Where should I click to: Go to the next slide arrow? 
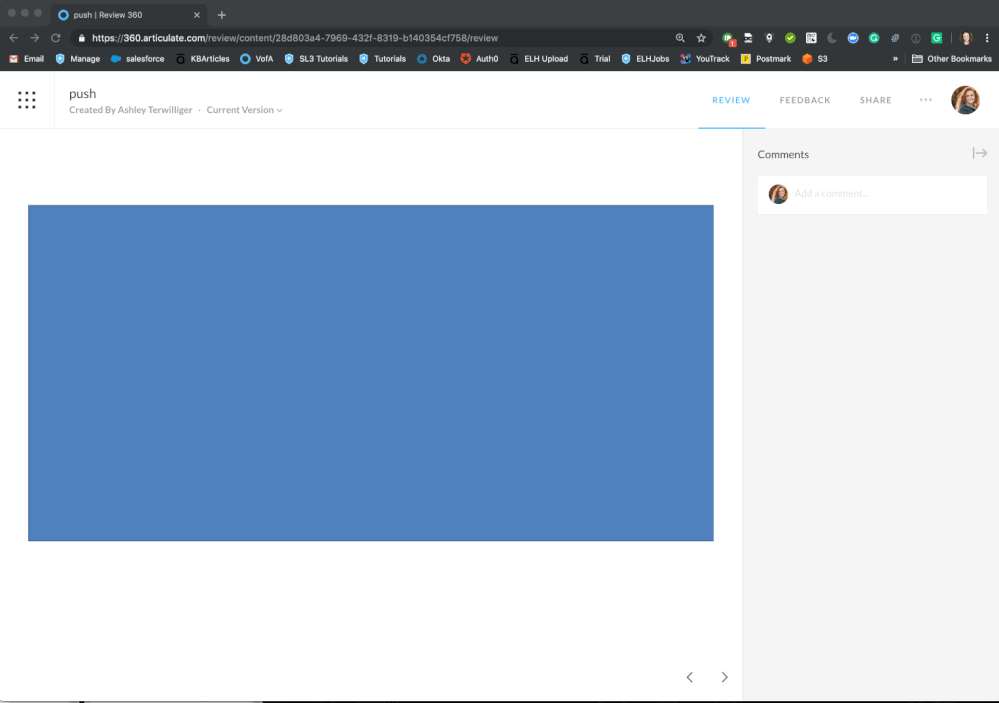coord(724,677)
